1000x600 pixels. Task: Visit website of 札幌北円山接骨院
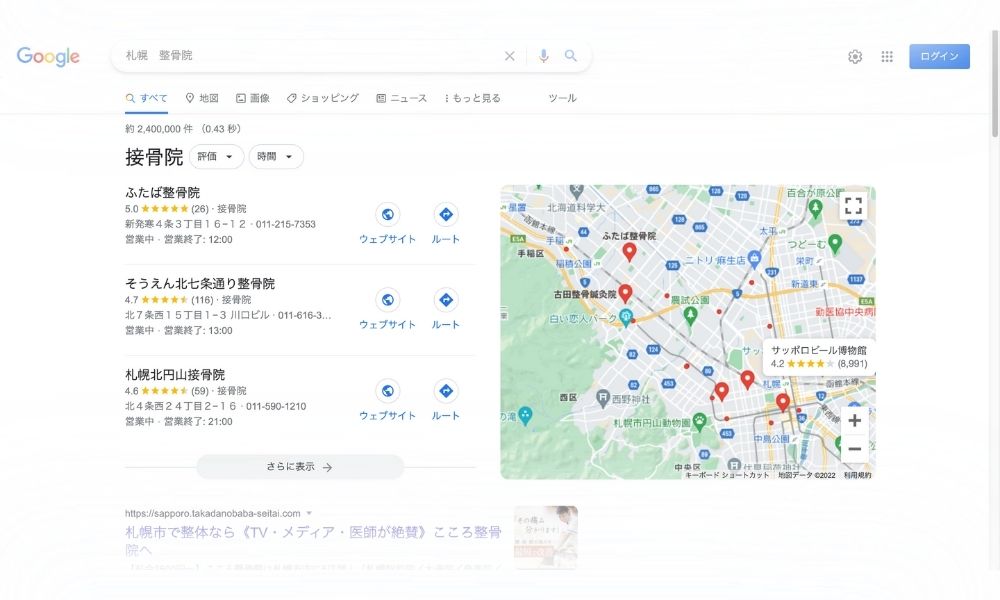[x=387, y=400]
